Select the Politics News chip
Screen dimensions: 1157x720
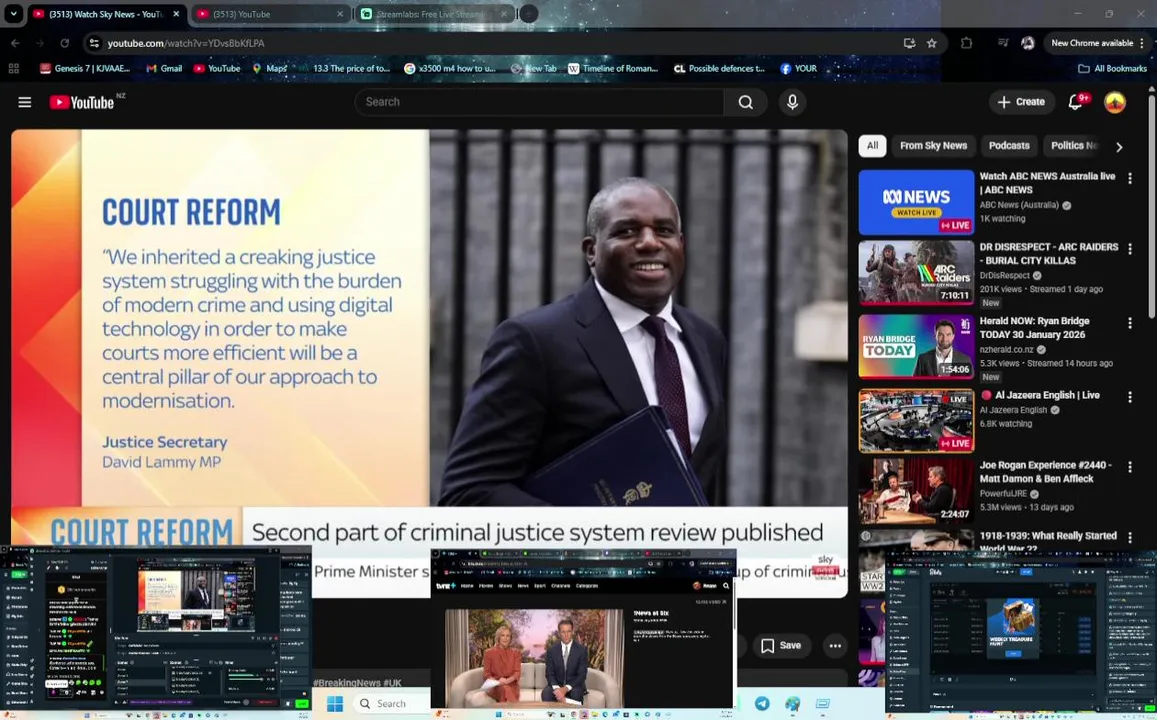click(1074, 145)
